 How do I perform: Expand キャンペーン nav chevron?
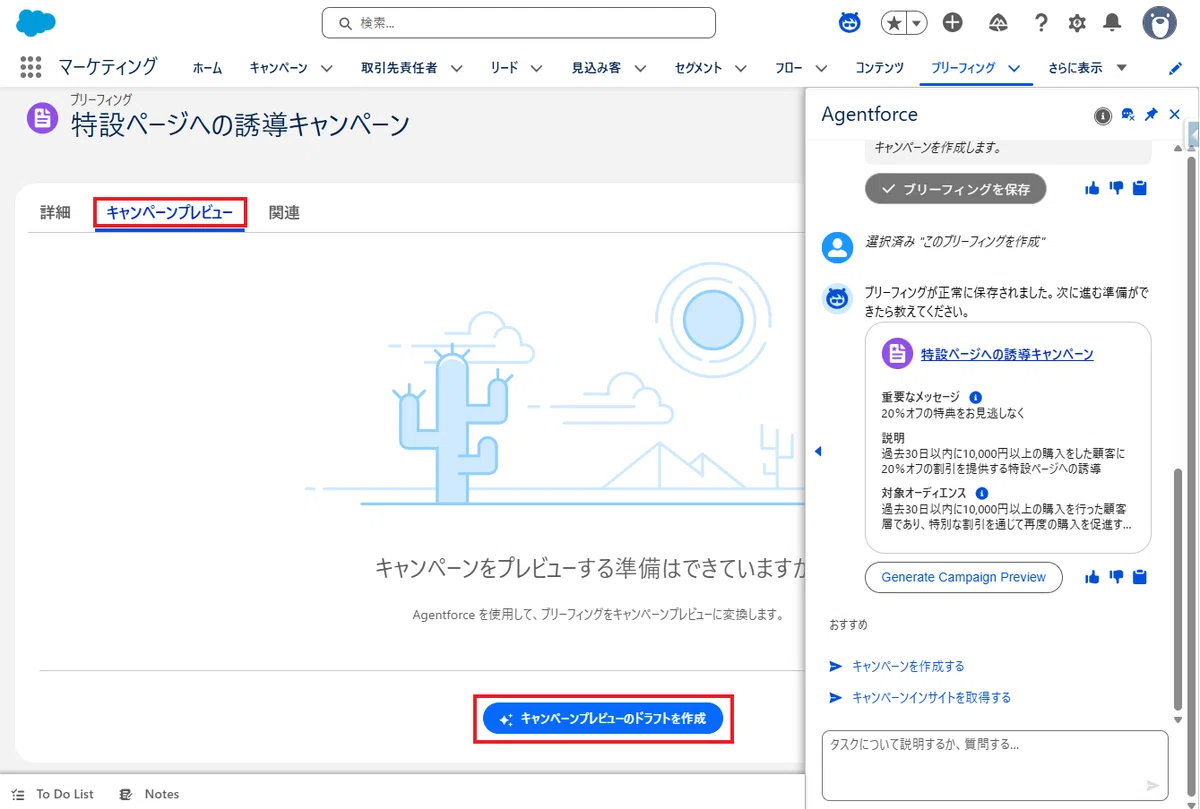[326, 68]
